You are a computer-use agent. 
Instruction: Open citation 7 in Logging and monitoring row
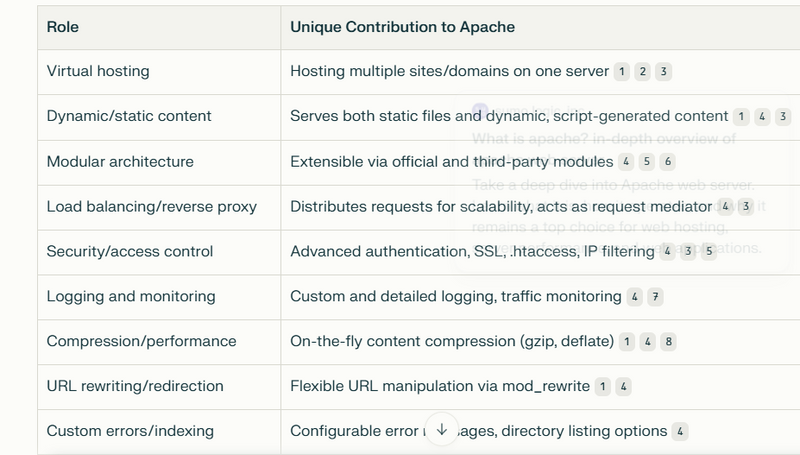coord(655,297)
